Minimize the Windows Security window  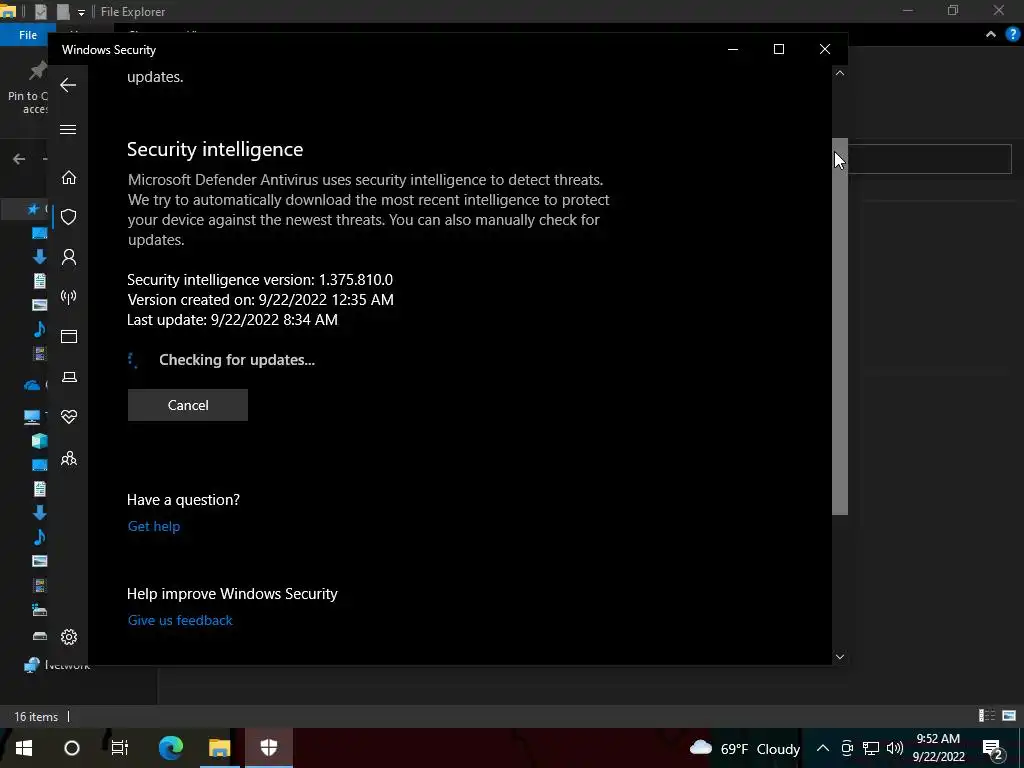pos(733,49)
